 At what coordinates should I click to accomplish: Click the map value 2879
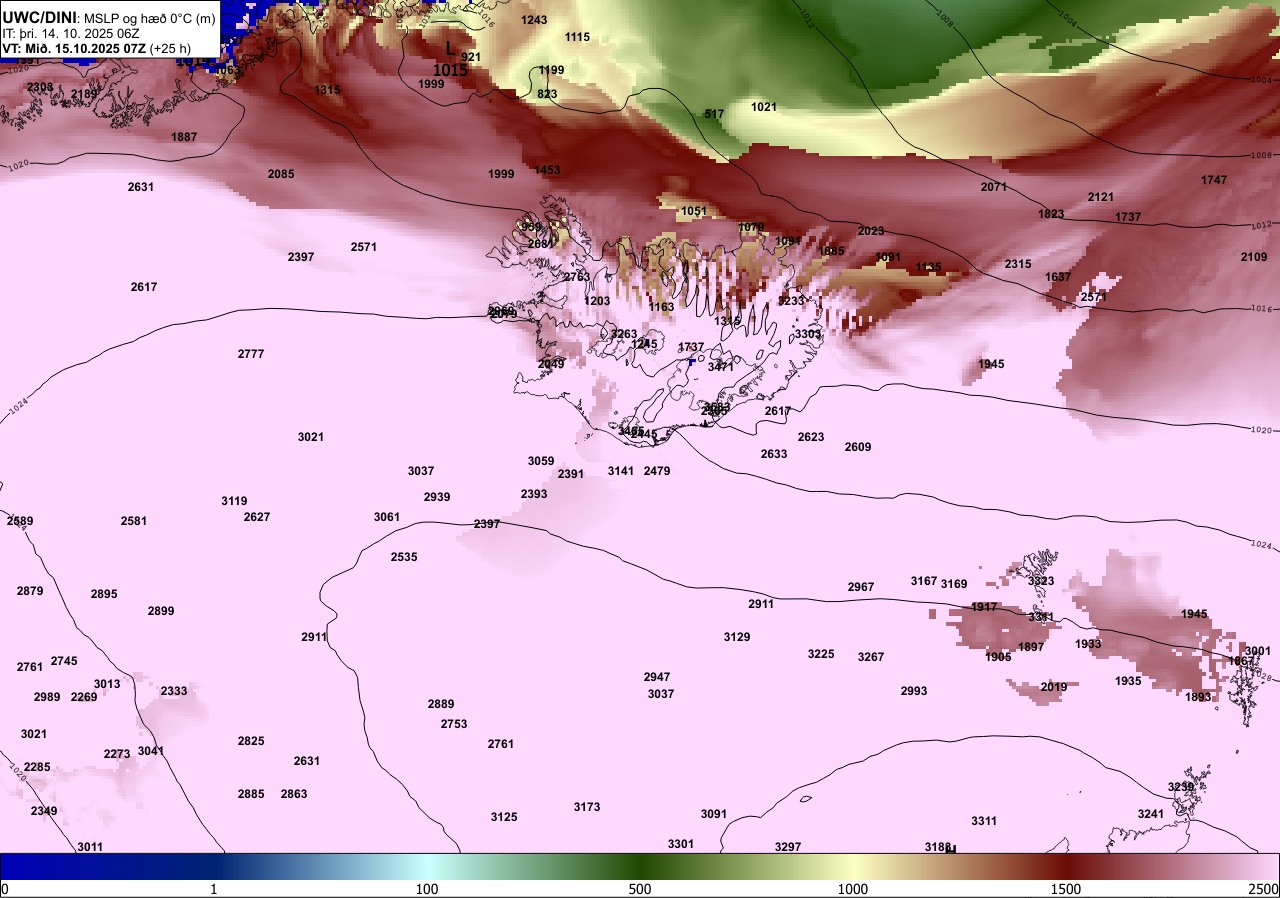tap(30, 591)
